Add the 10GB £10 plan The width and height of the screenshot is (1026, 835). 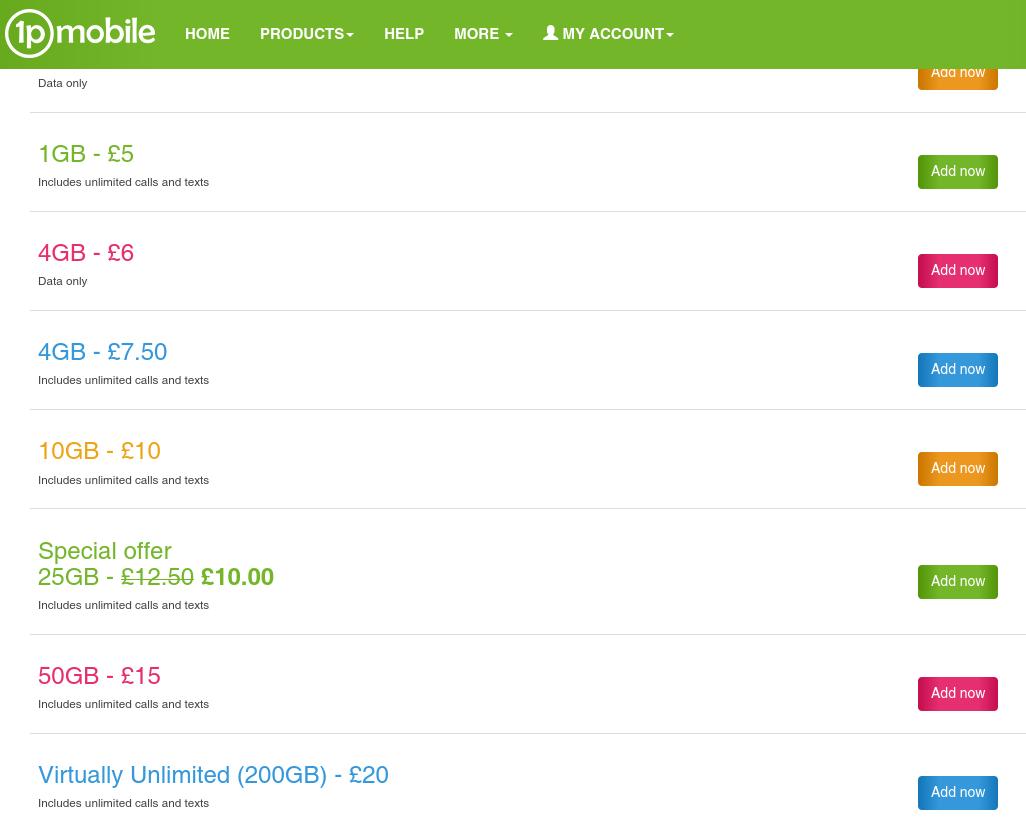pyautogui.click(x=957, y=469)
